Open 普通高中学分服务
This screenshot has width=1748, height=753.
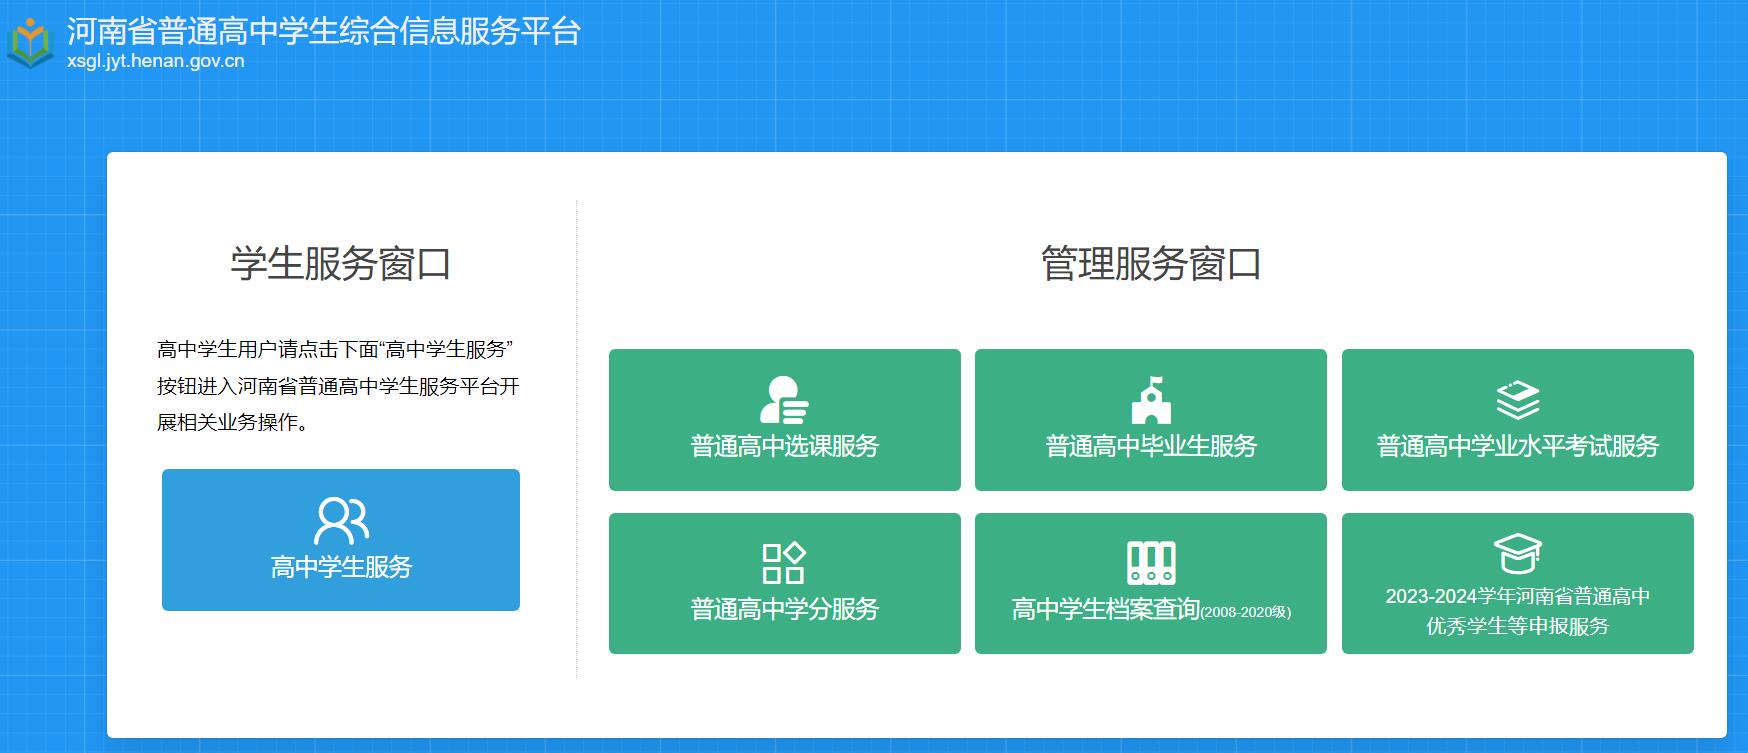pos(785,584)
